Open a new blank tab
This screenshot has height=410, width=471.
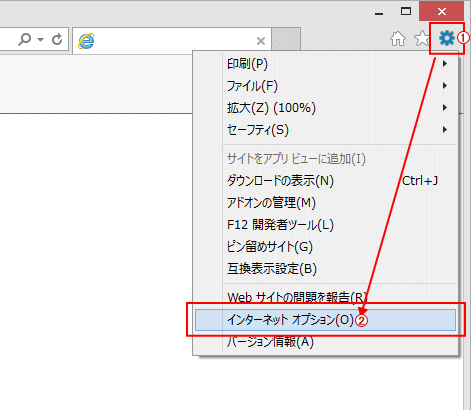coord(286,39)
